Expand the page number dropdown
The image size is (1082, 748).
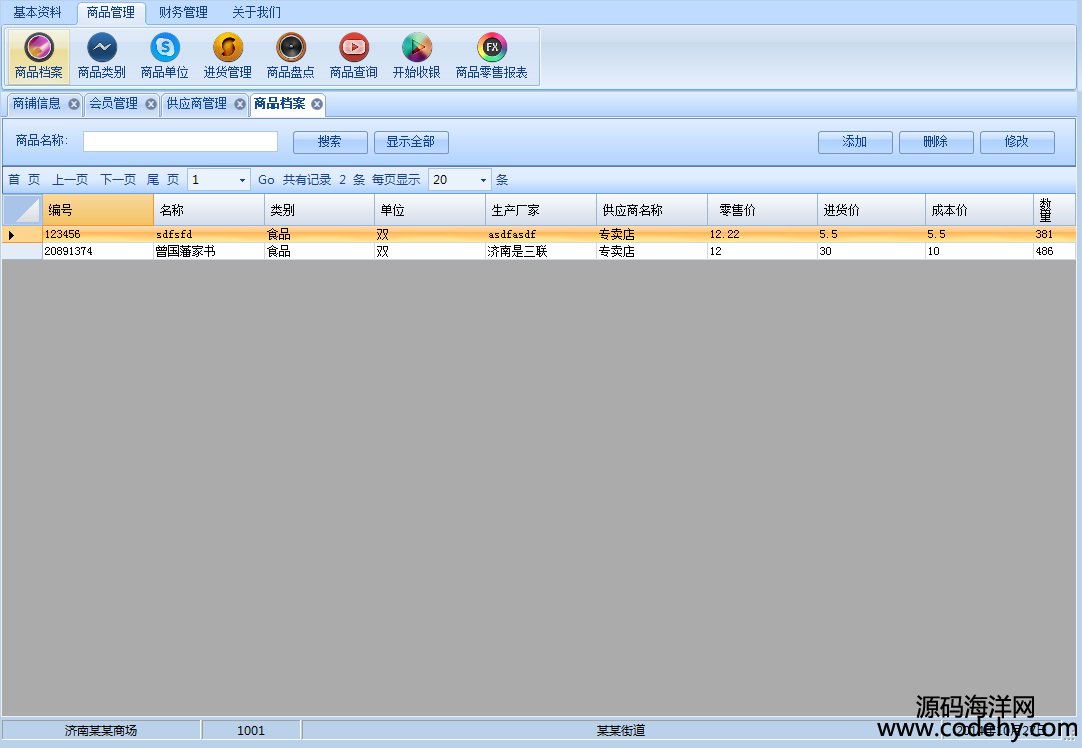242,180
